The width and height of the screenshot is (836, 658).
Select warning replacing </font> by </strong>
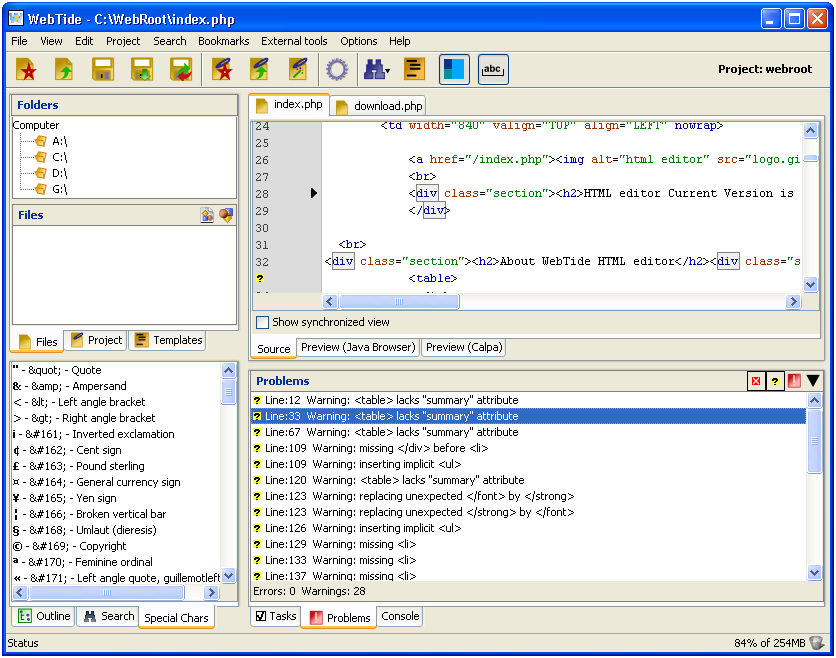pos(528,496)
